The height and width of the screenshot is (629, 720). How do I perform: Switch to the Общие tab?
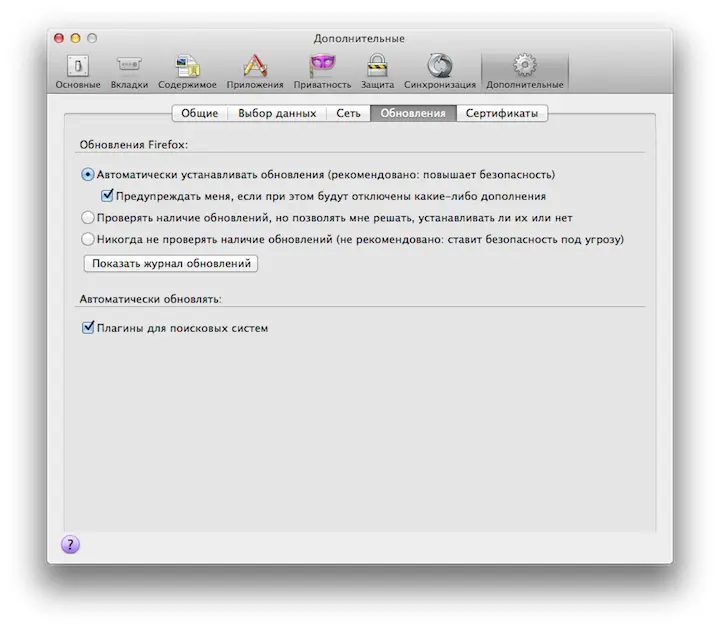click(199, 113)
